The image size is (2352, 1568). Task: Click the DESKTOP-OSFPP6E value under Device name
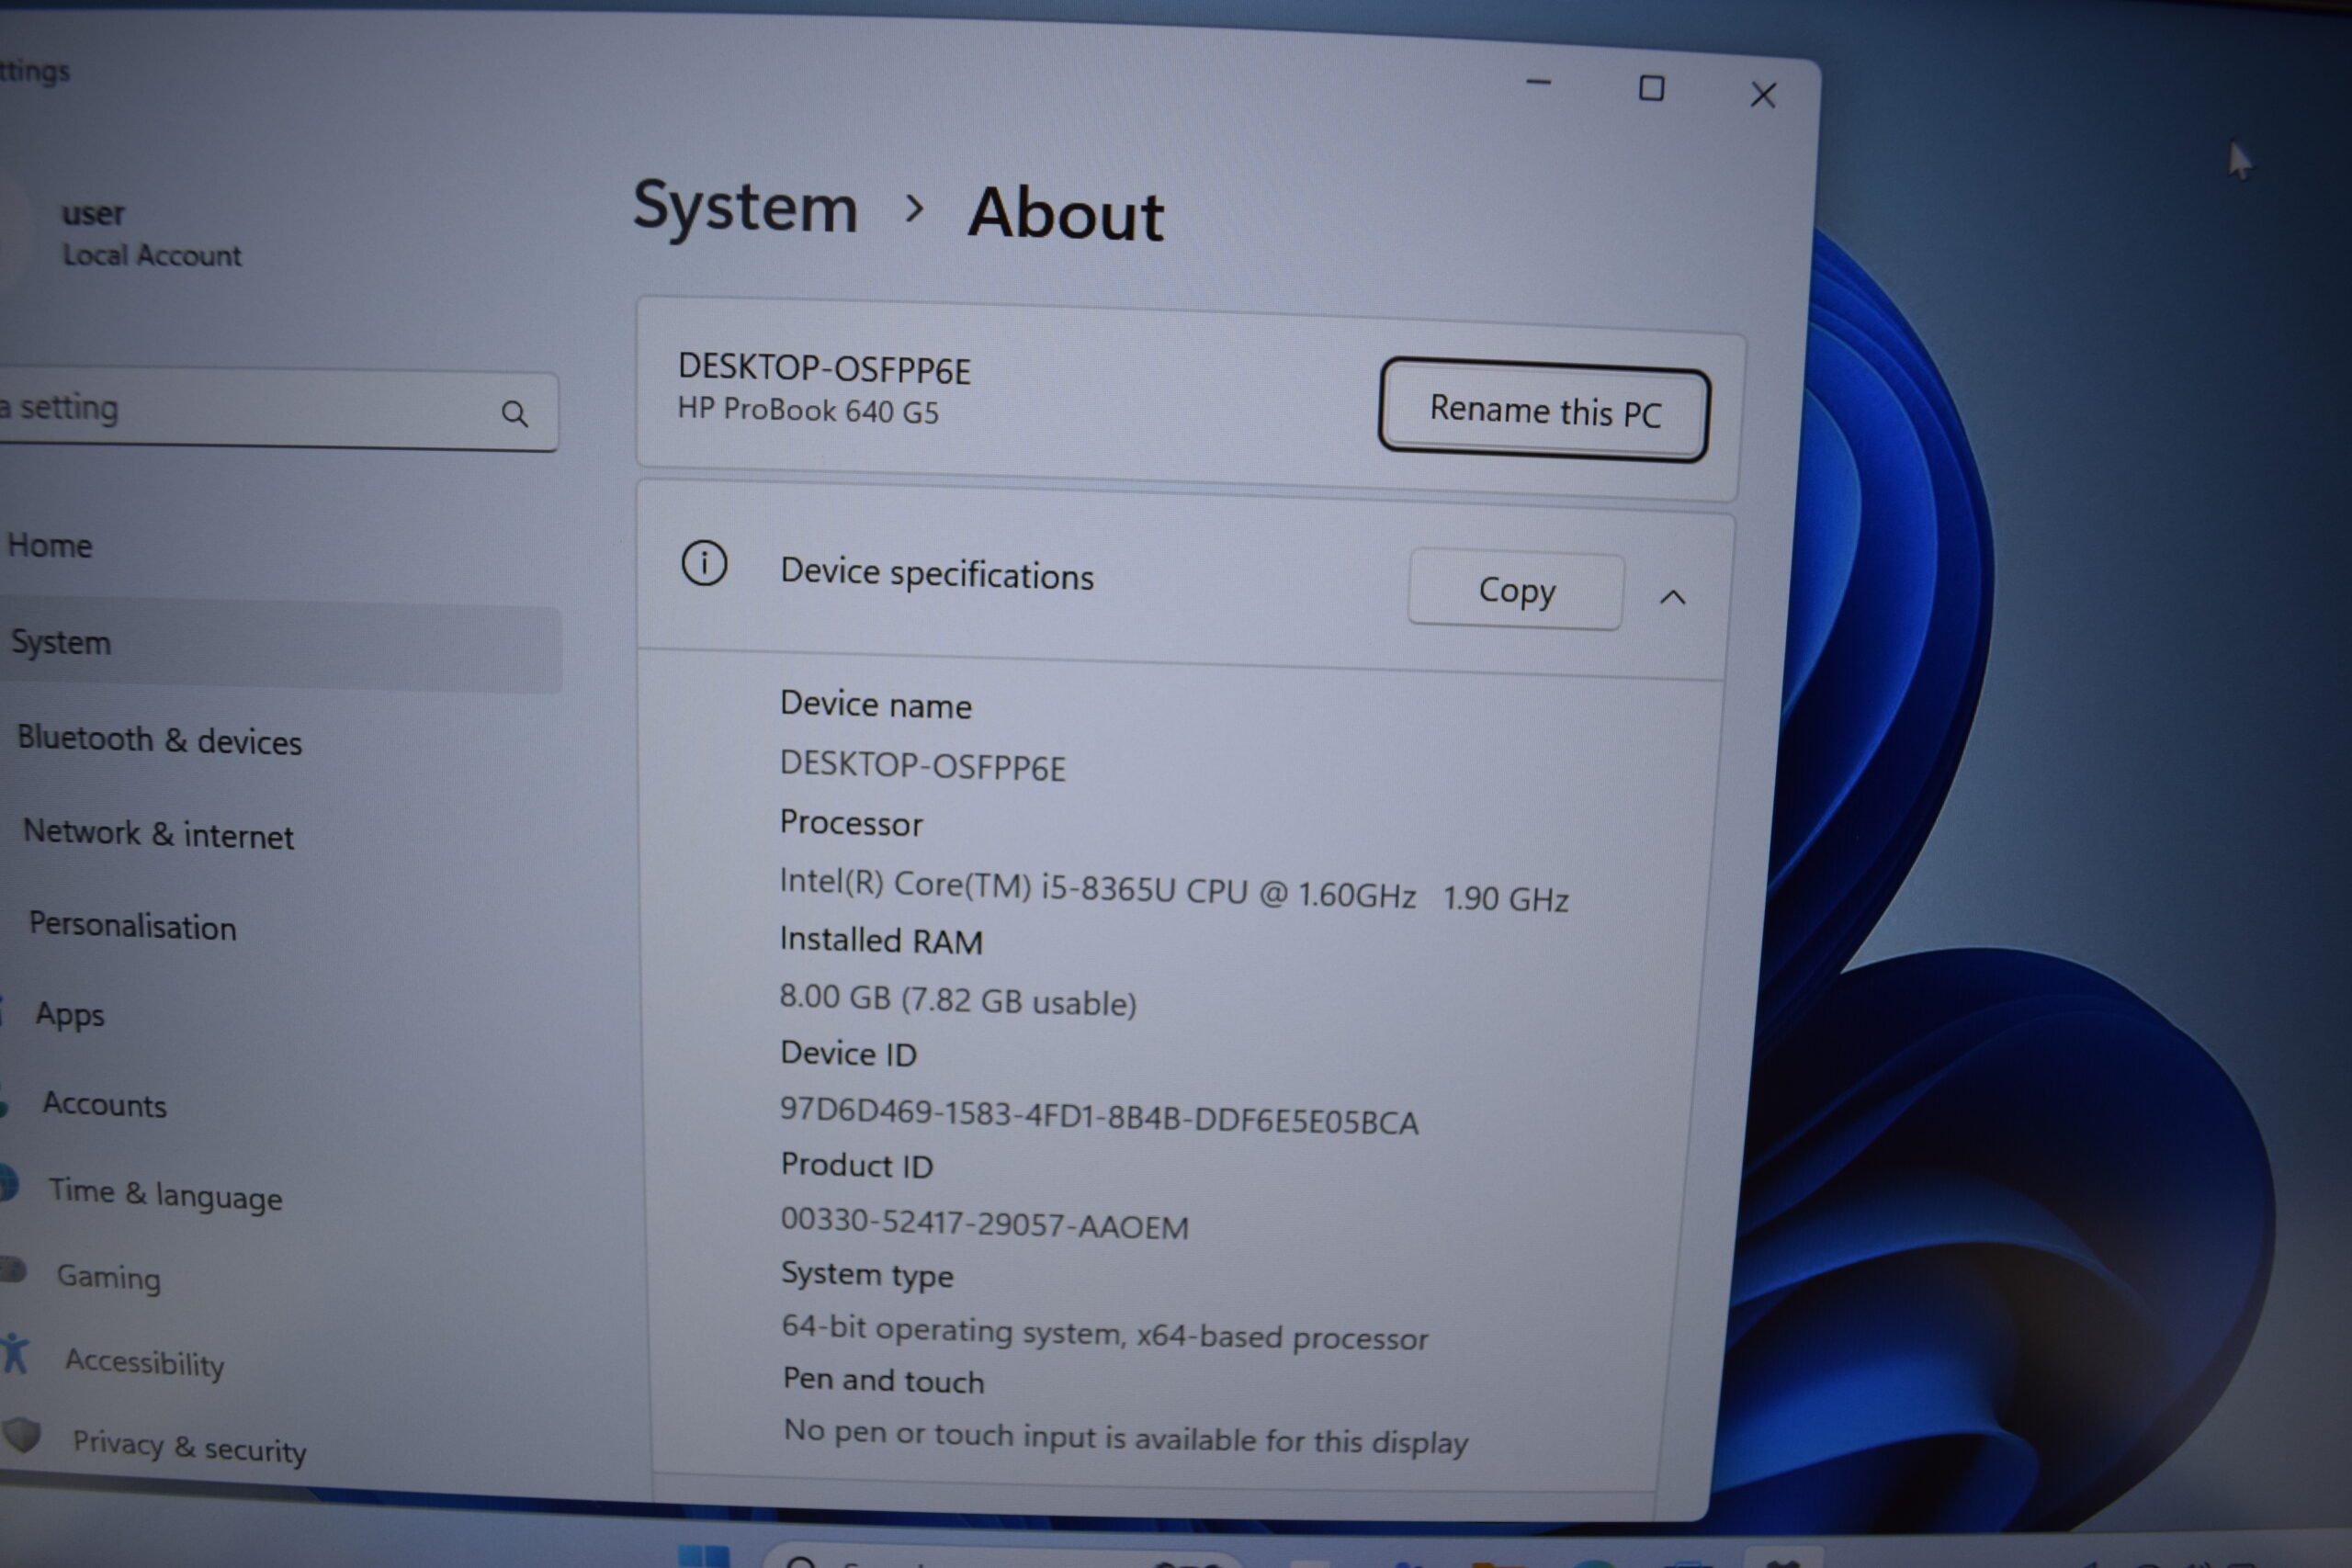(922, 765)
